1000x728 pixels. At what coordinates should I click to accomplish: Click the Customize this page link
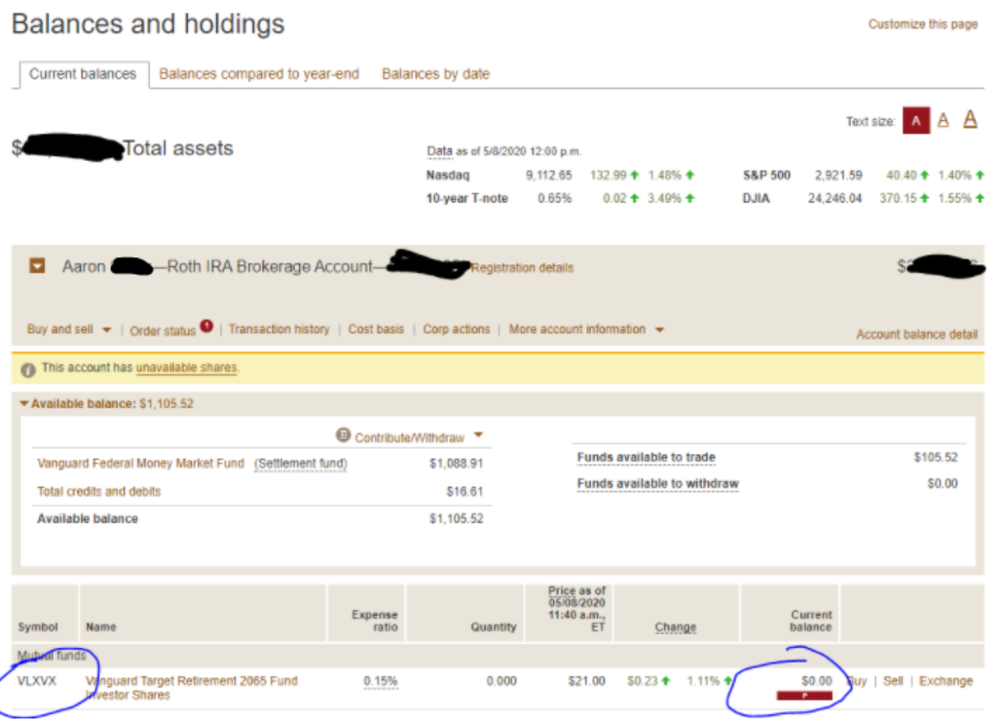[923, 24]
